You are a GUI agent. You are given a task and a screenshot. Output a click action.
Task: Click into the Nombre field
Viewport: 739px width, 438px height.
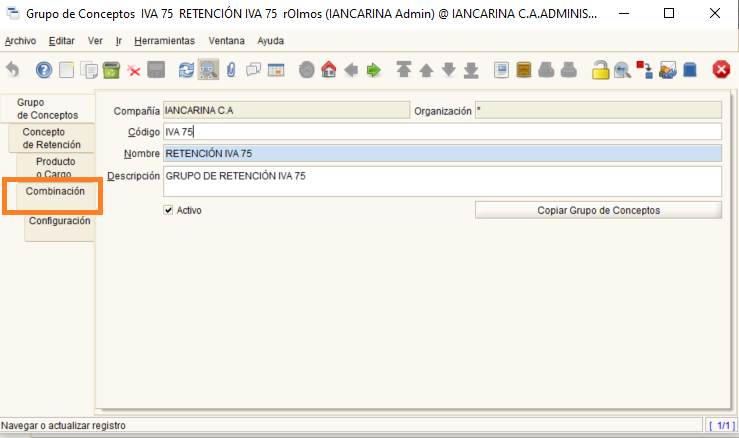pos(442,153)
